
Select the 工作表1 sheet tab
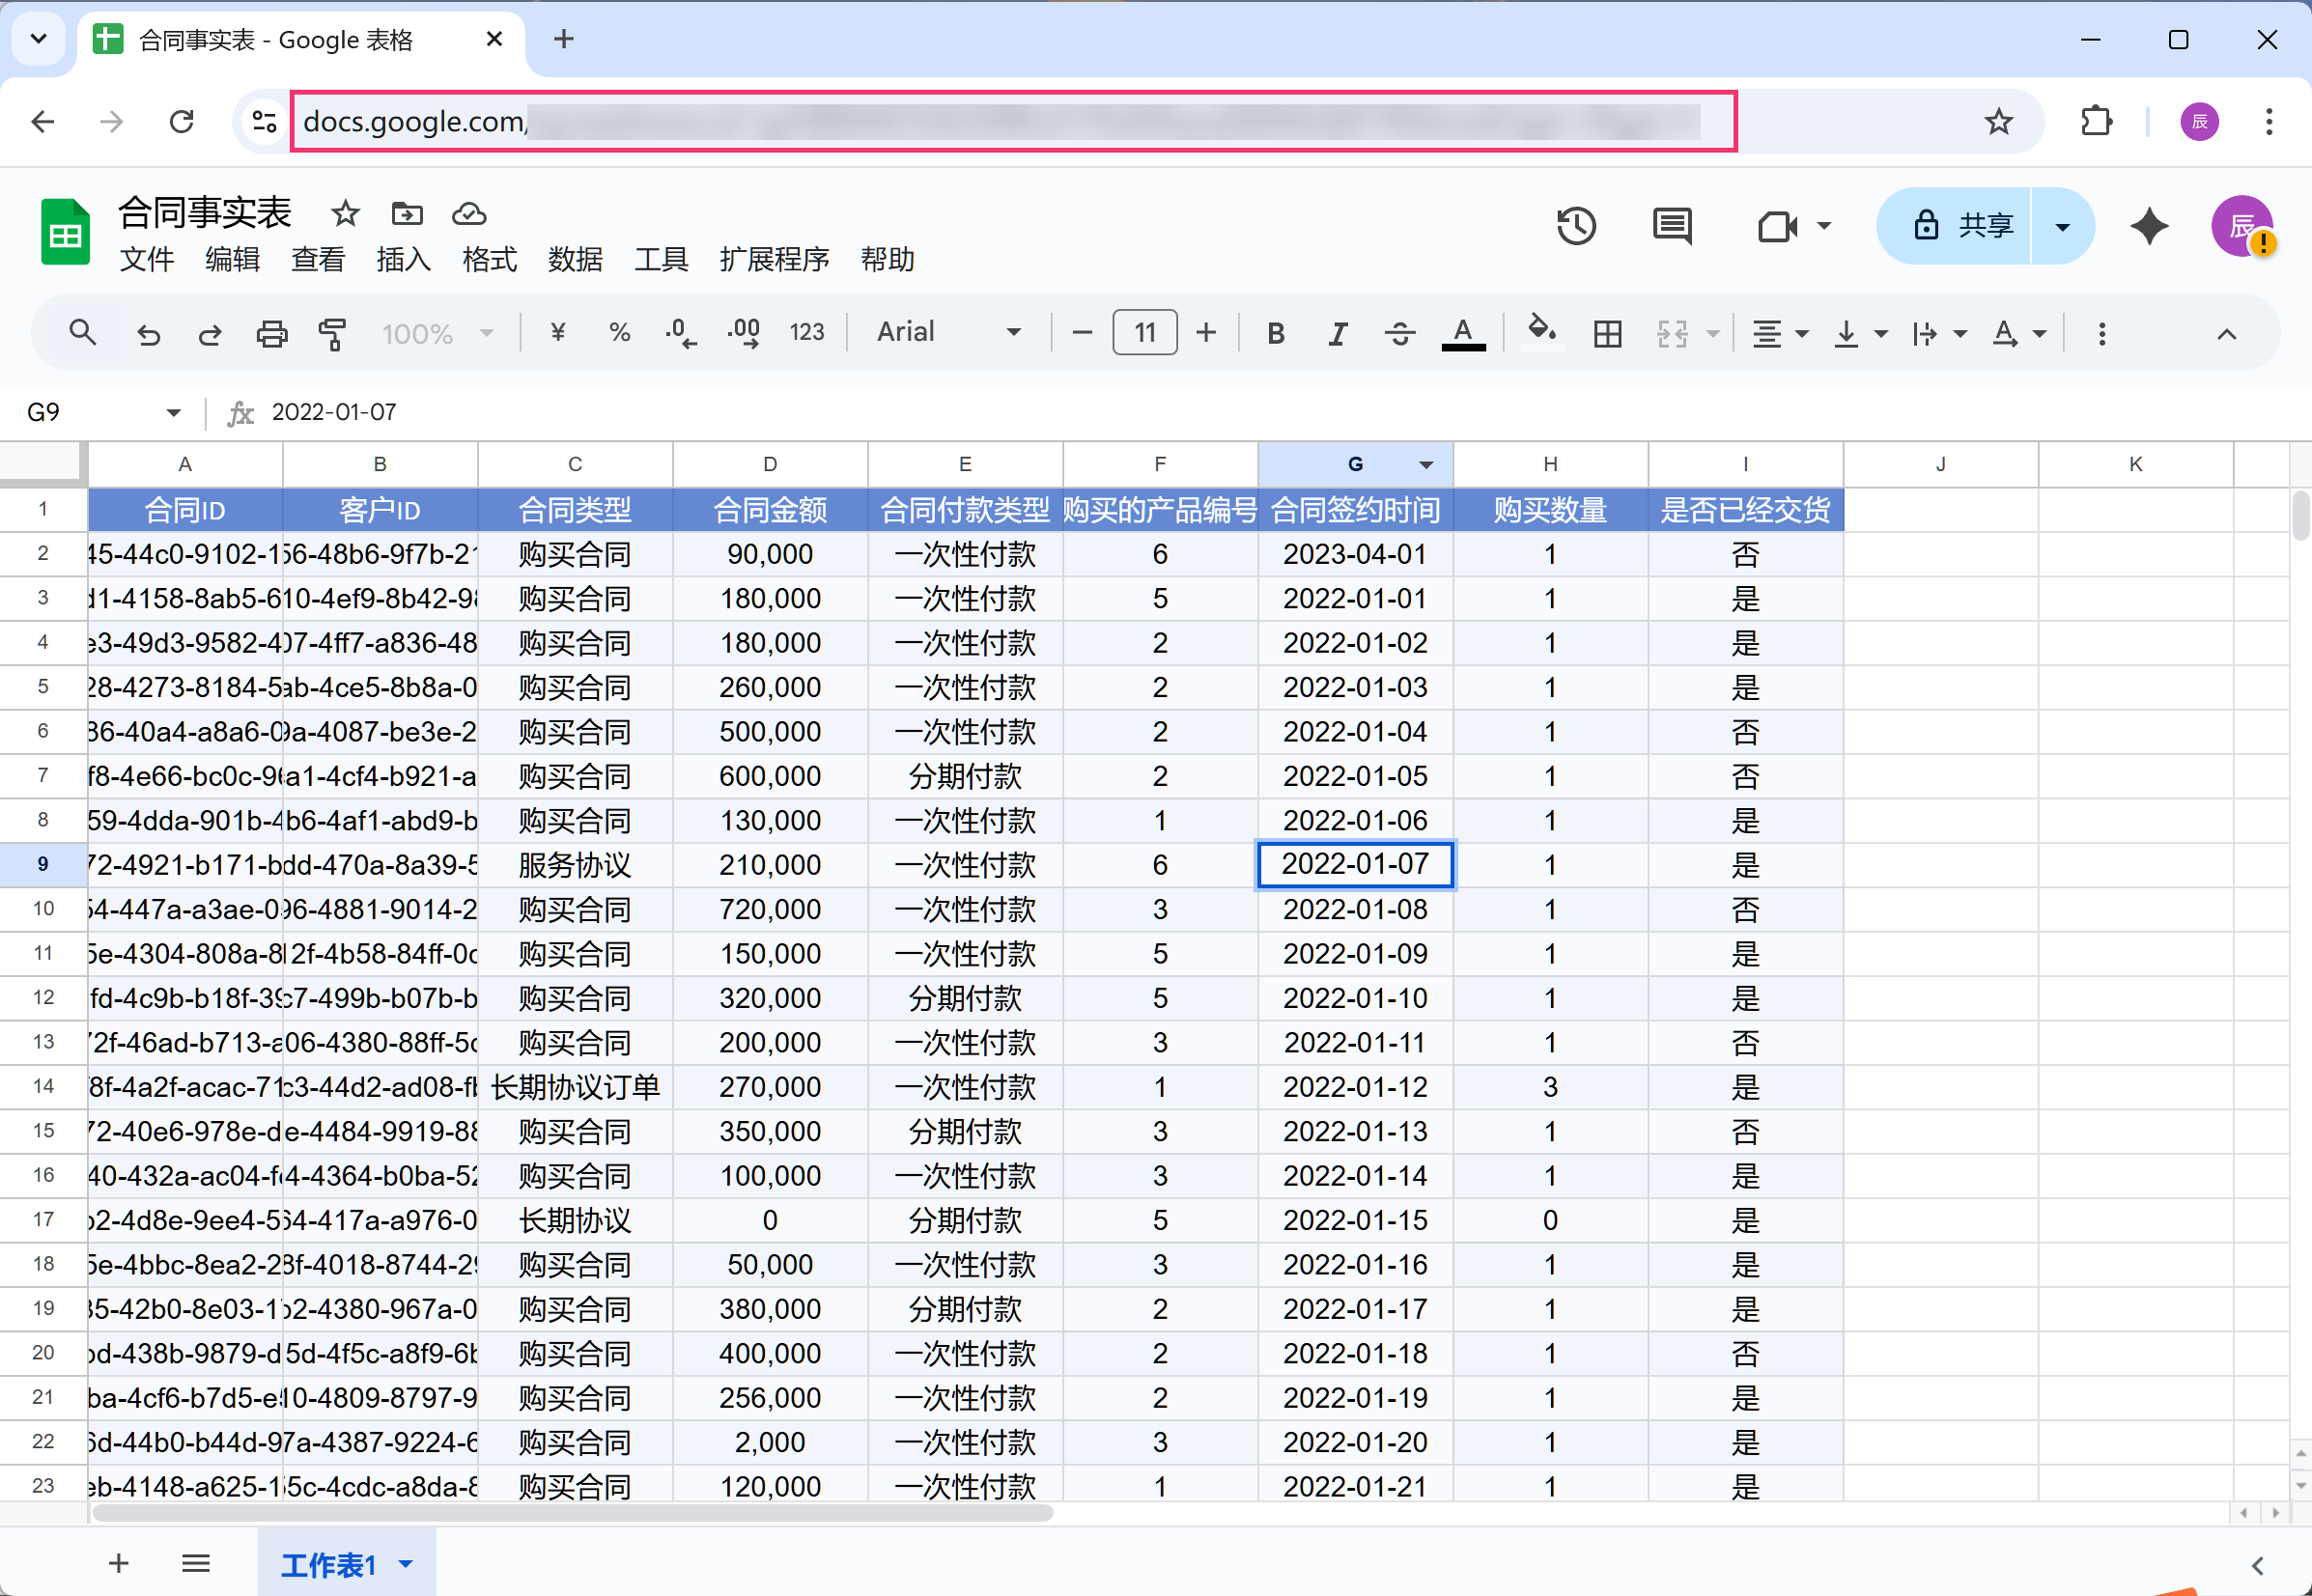[x=329, y=1564]
